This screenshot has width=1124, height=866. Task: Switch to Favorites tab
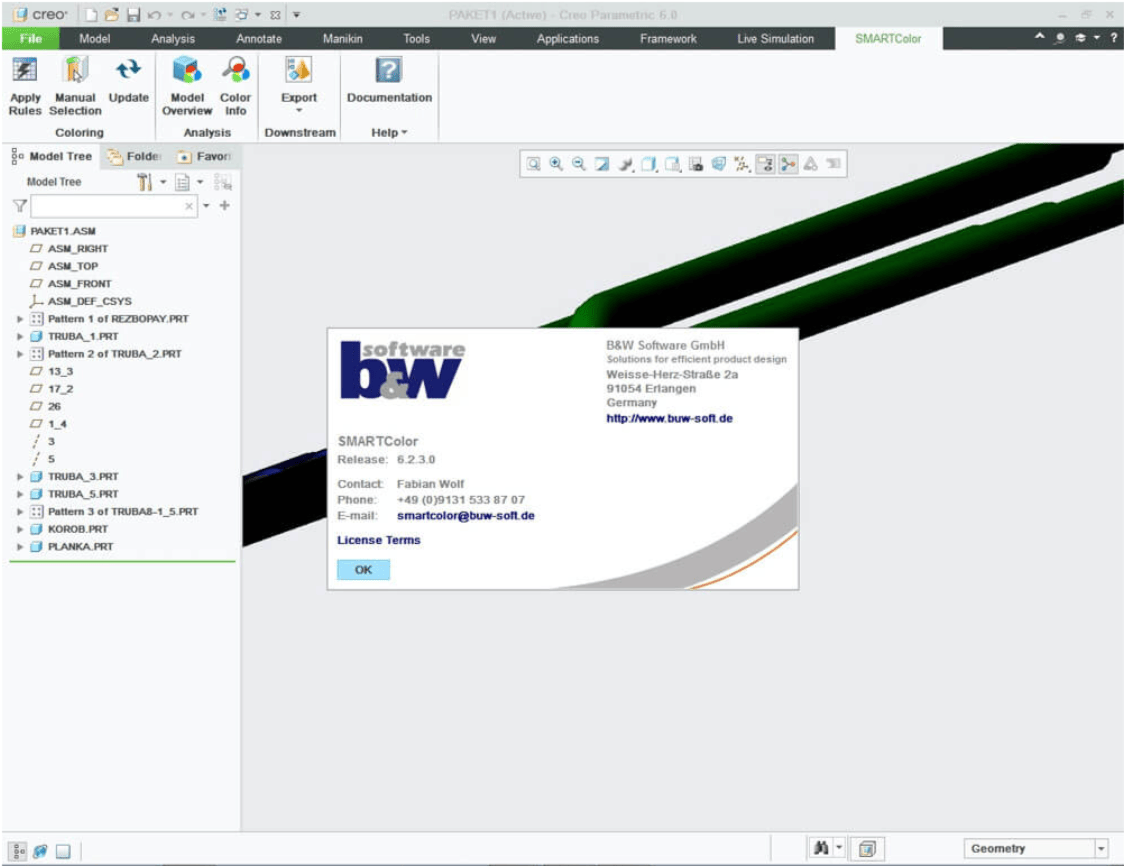point(205,156)
